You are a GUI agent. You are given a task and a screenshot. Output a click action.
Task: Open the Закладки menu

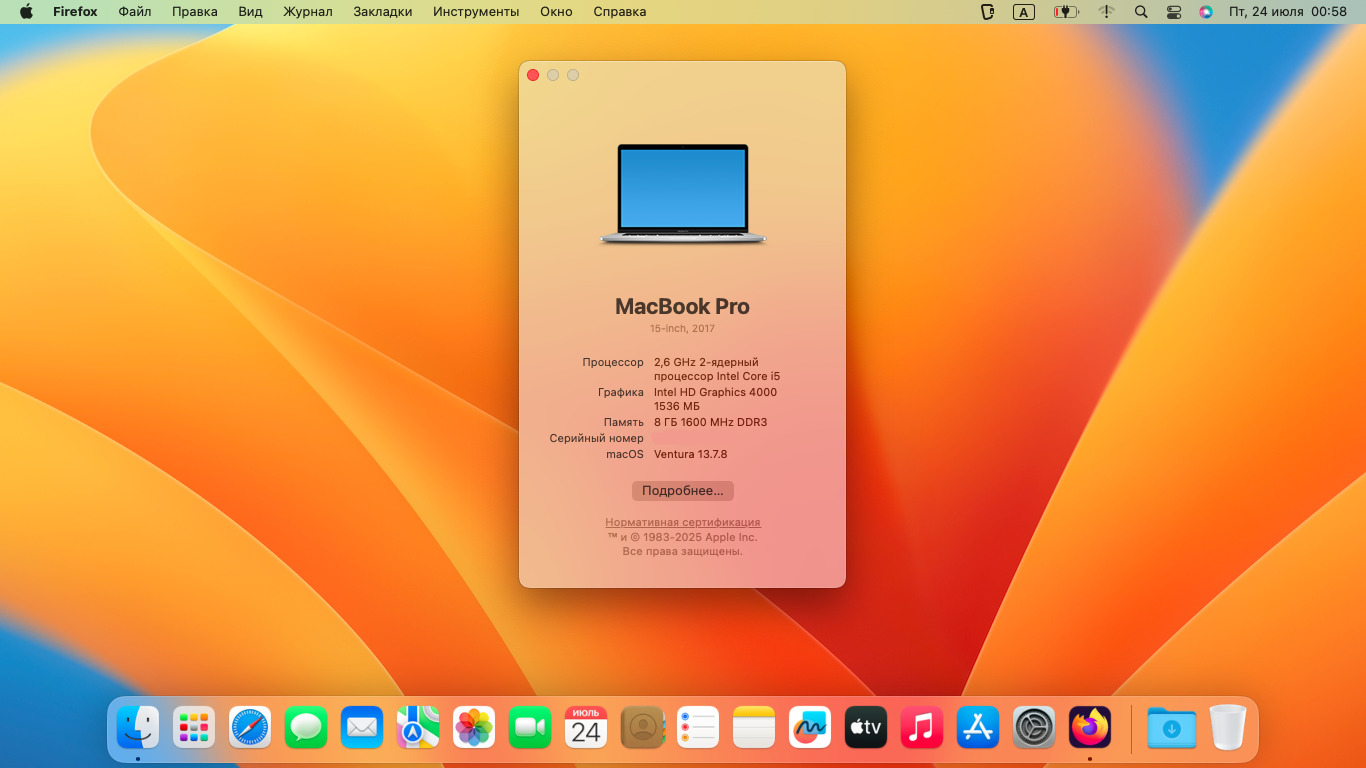(383, 12)
